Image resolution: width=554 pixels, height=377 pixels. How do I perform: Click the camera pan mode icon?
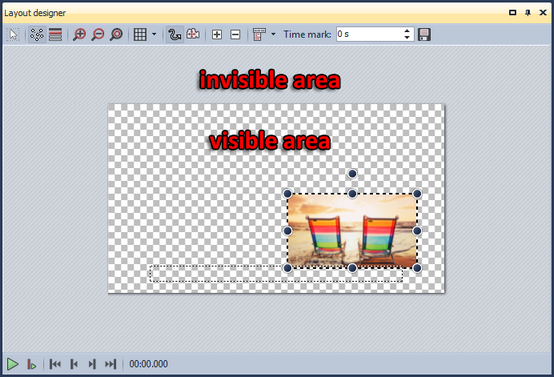tap(193, 34)
